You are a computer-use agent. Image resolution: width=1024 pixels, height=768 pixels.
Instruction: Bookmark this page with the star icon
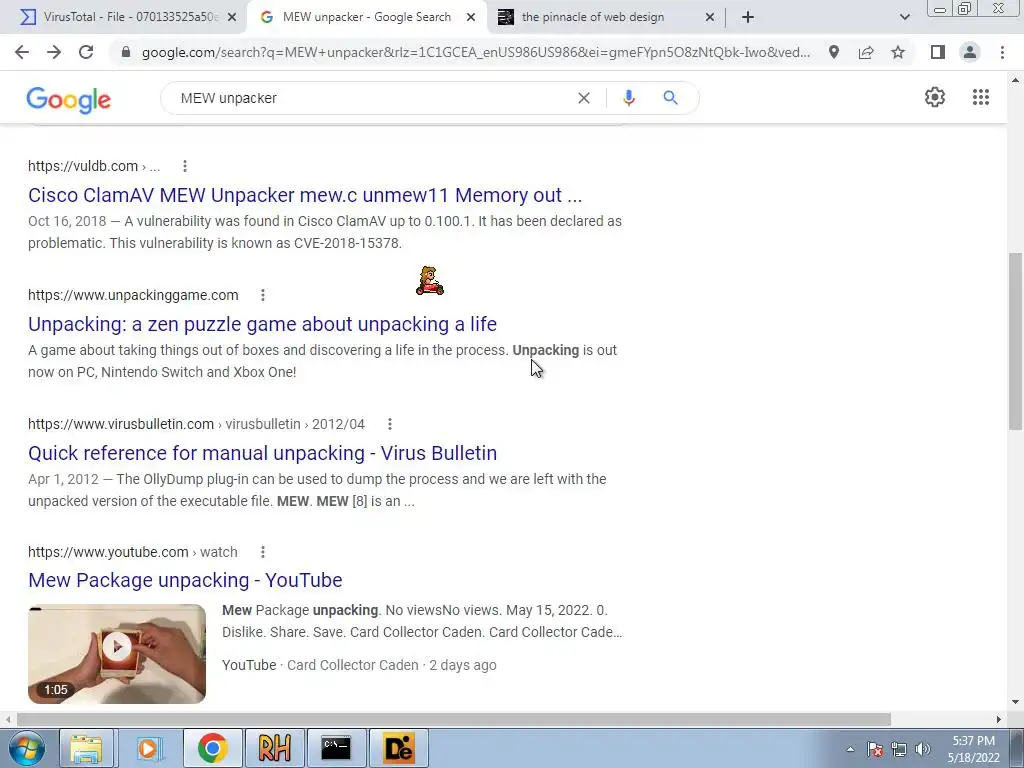pyautogui.click(x=898, y=52)
